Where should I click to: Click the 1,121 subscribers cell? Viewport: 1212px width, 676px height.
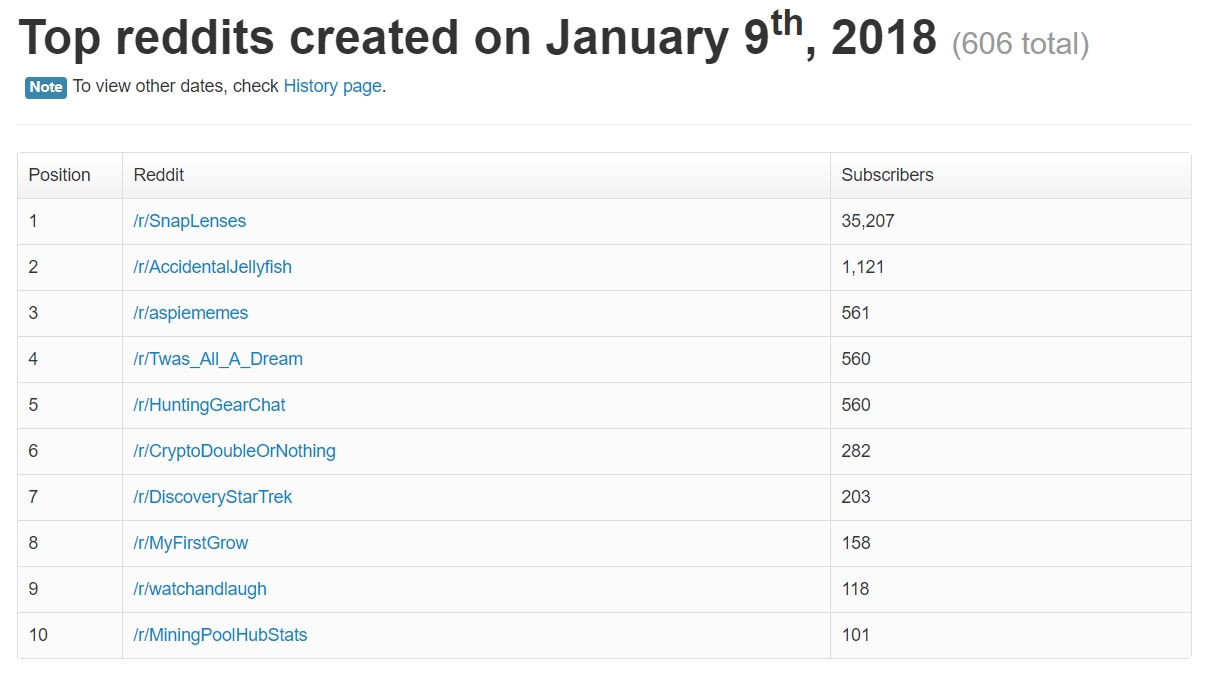click(1011, 267)
